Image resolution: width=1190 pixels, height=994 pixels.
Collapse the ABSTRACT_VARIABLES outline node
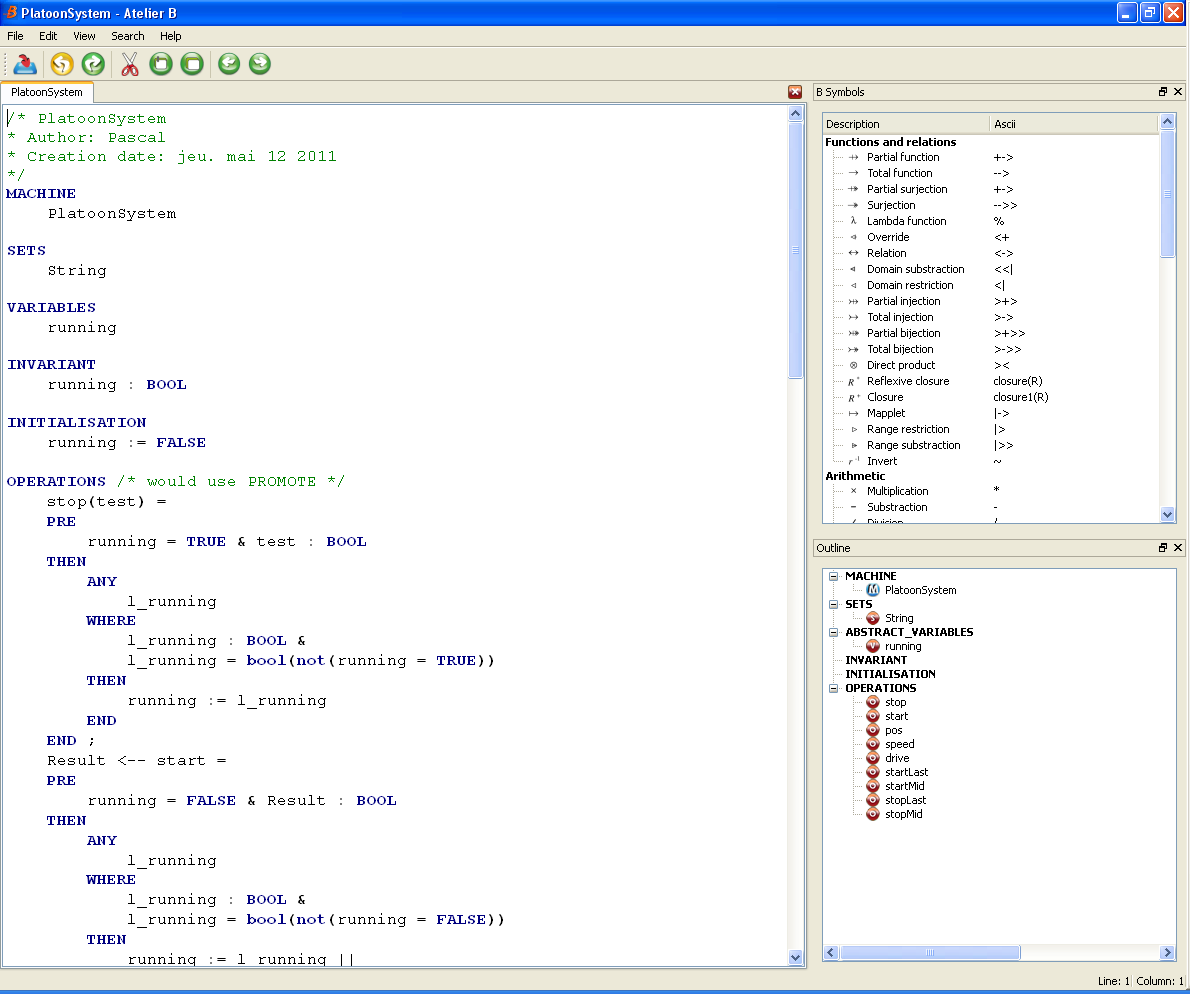(833, 632)
